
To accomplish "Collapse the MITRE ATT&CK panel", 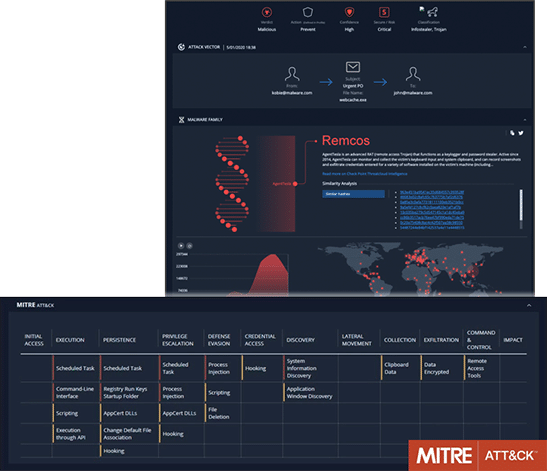I will (x=529, y=305).
